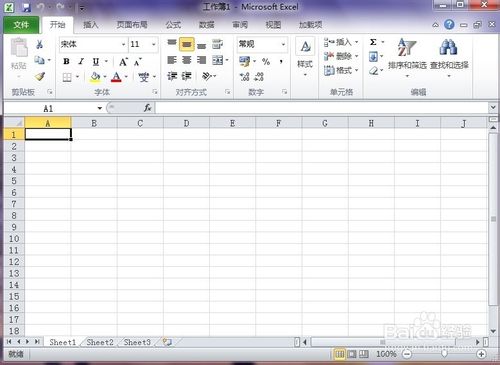Screen dimensions: 500x365
Task: Click the cell borders icon
Action: tap(67, 77)
